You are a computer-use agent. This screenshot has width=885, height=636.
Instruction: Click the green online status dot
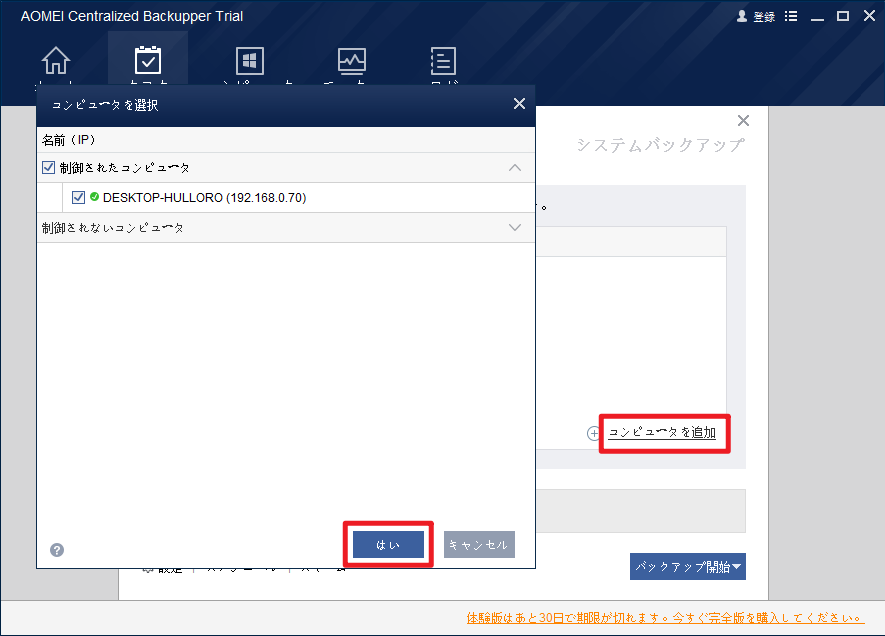coord(94,197)
